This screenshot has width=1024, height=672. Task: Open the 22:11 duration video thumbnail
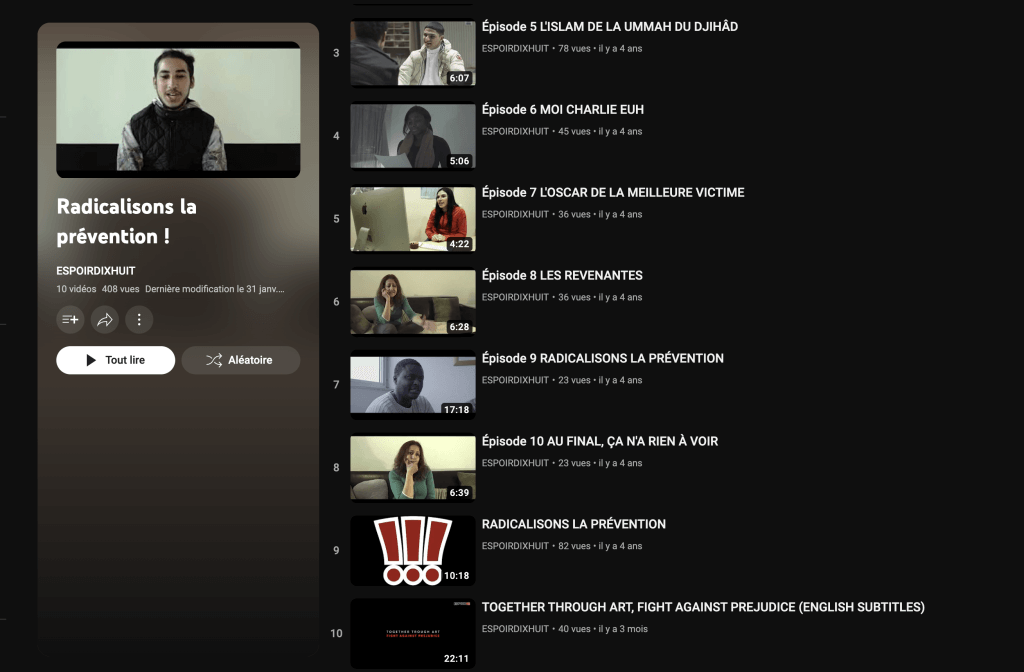point(412,633)
